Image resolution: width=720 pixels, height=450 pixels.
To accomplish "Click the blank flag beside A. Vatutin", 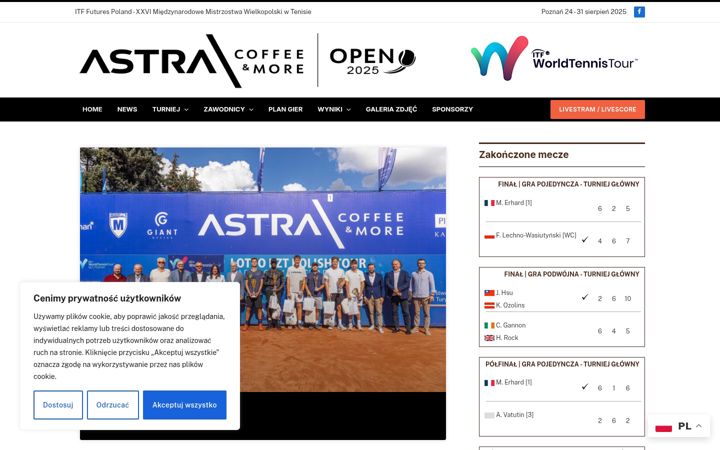I will point(489,416).
